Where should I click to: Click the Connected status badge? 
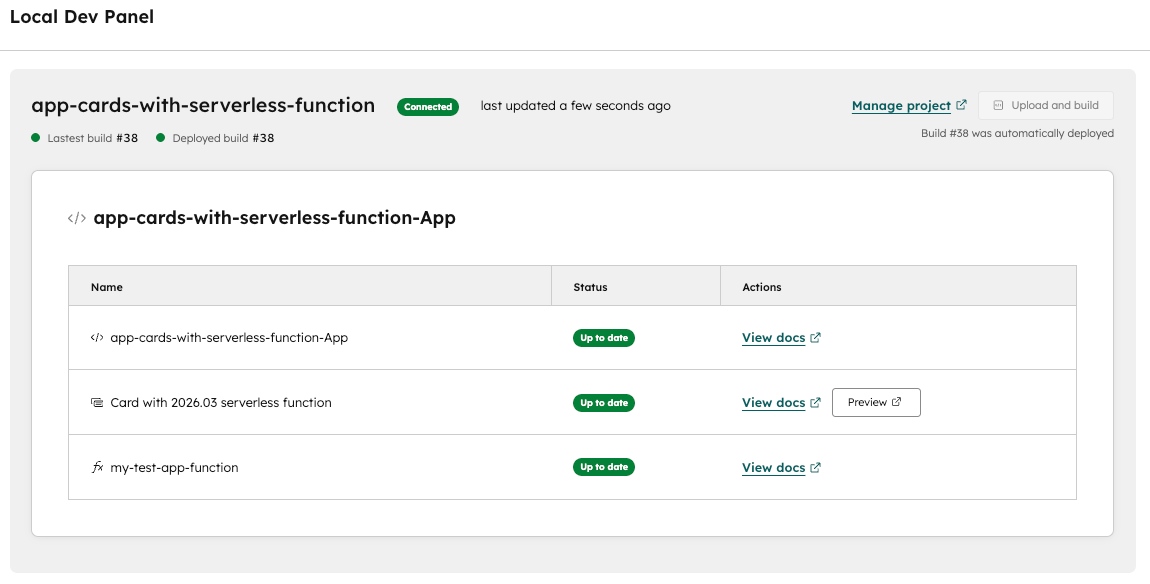pyautogui.click(x=428, y=107)
